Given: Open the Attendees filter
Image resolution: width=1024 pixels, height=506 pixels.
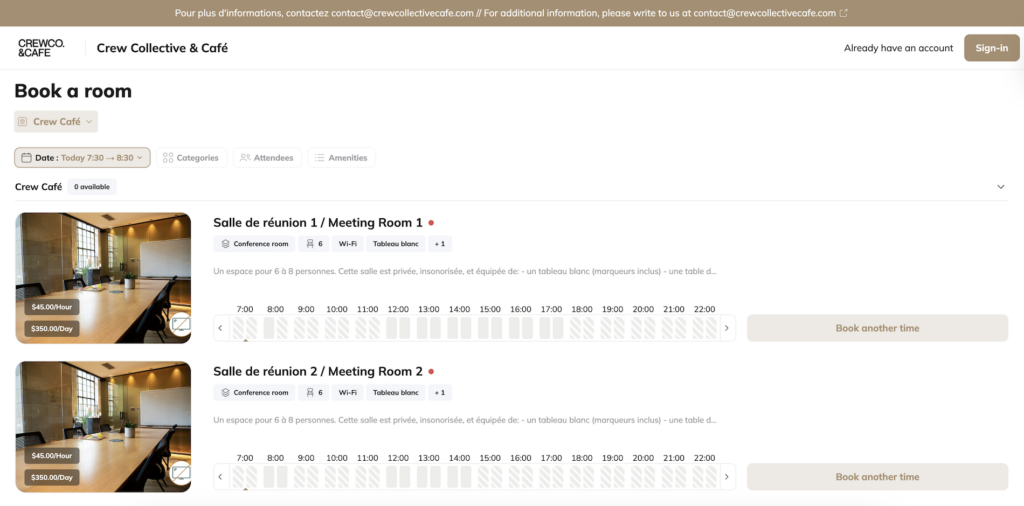Looking at the screenshot, I should pos(267,157).
